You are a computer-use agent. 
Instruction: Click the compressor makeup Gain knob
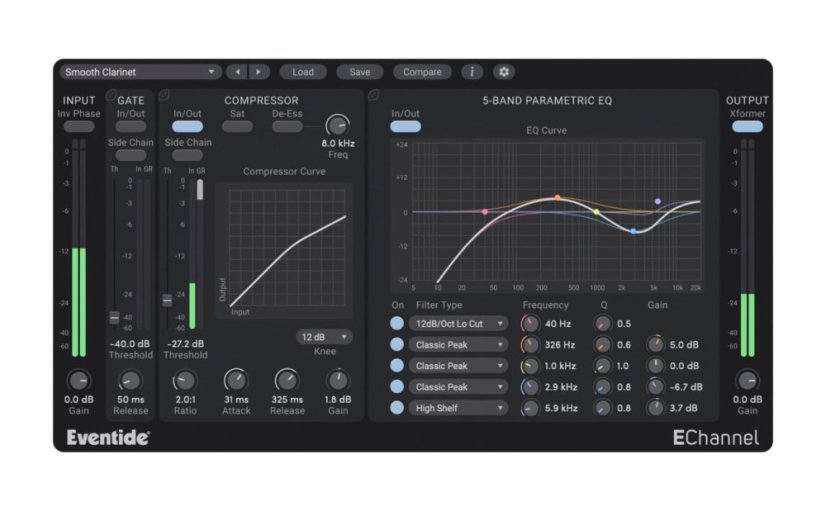pyautogui.click(x=338, y=380)
